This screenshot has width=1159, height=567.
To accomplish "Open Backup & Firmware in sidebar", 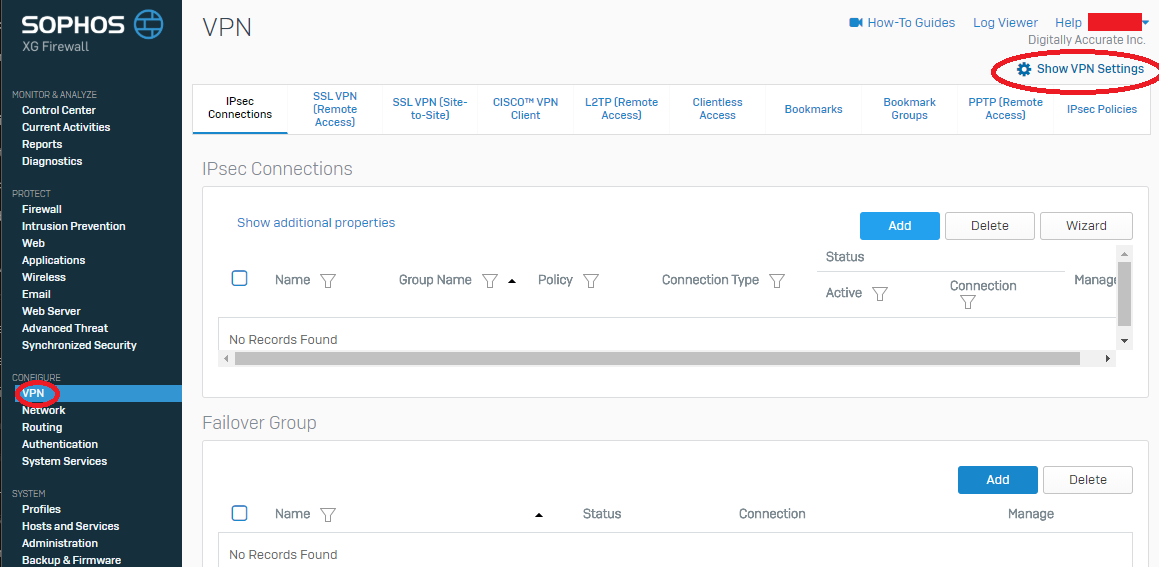I will (x=71, y=560).
